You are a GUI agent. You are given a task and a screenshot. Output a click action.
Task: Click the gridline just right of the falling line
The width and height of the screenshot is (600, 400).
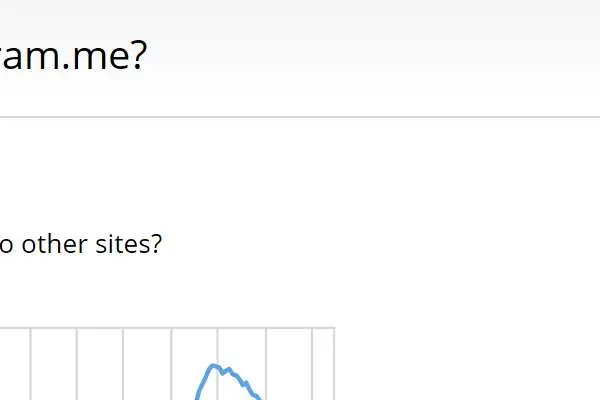tap(266, 364)
